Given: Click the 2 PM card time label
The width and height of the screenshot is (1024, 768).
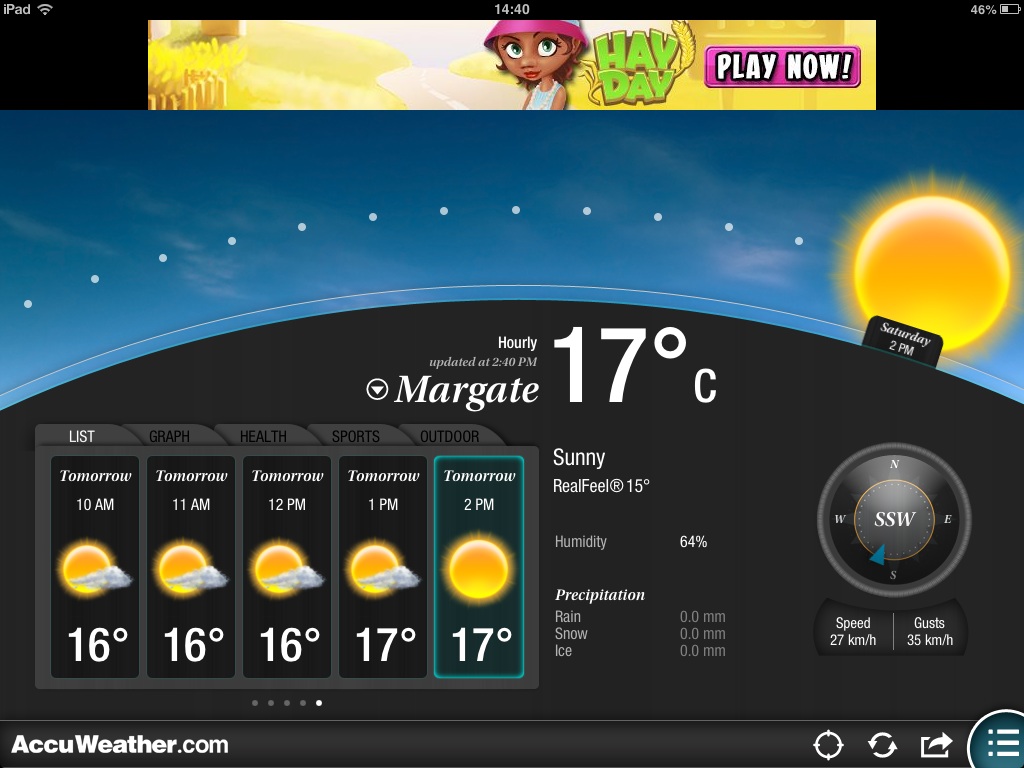Looking at the screenshot, I should [x=479, y=504].
